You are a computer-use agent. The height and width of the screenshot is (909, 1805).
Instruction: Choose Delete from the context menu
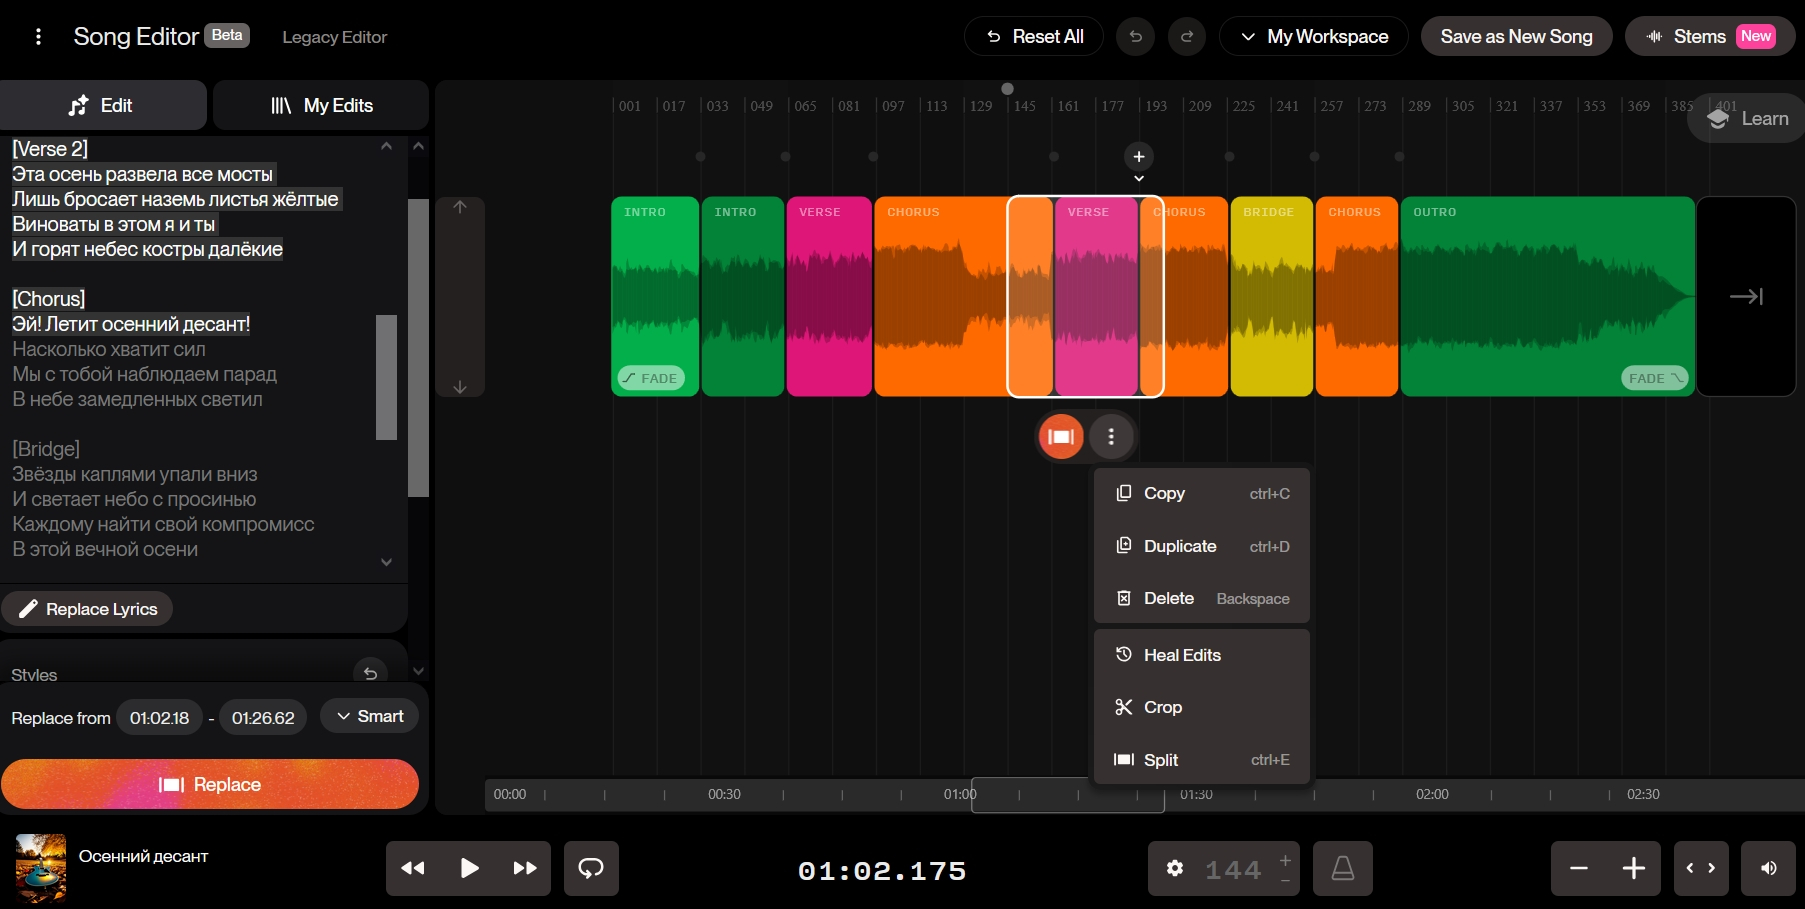click(x=1202, y=598)
